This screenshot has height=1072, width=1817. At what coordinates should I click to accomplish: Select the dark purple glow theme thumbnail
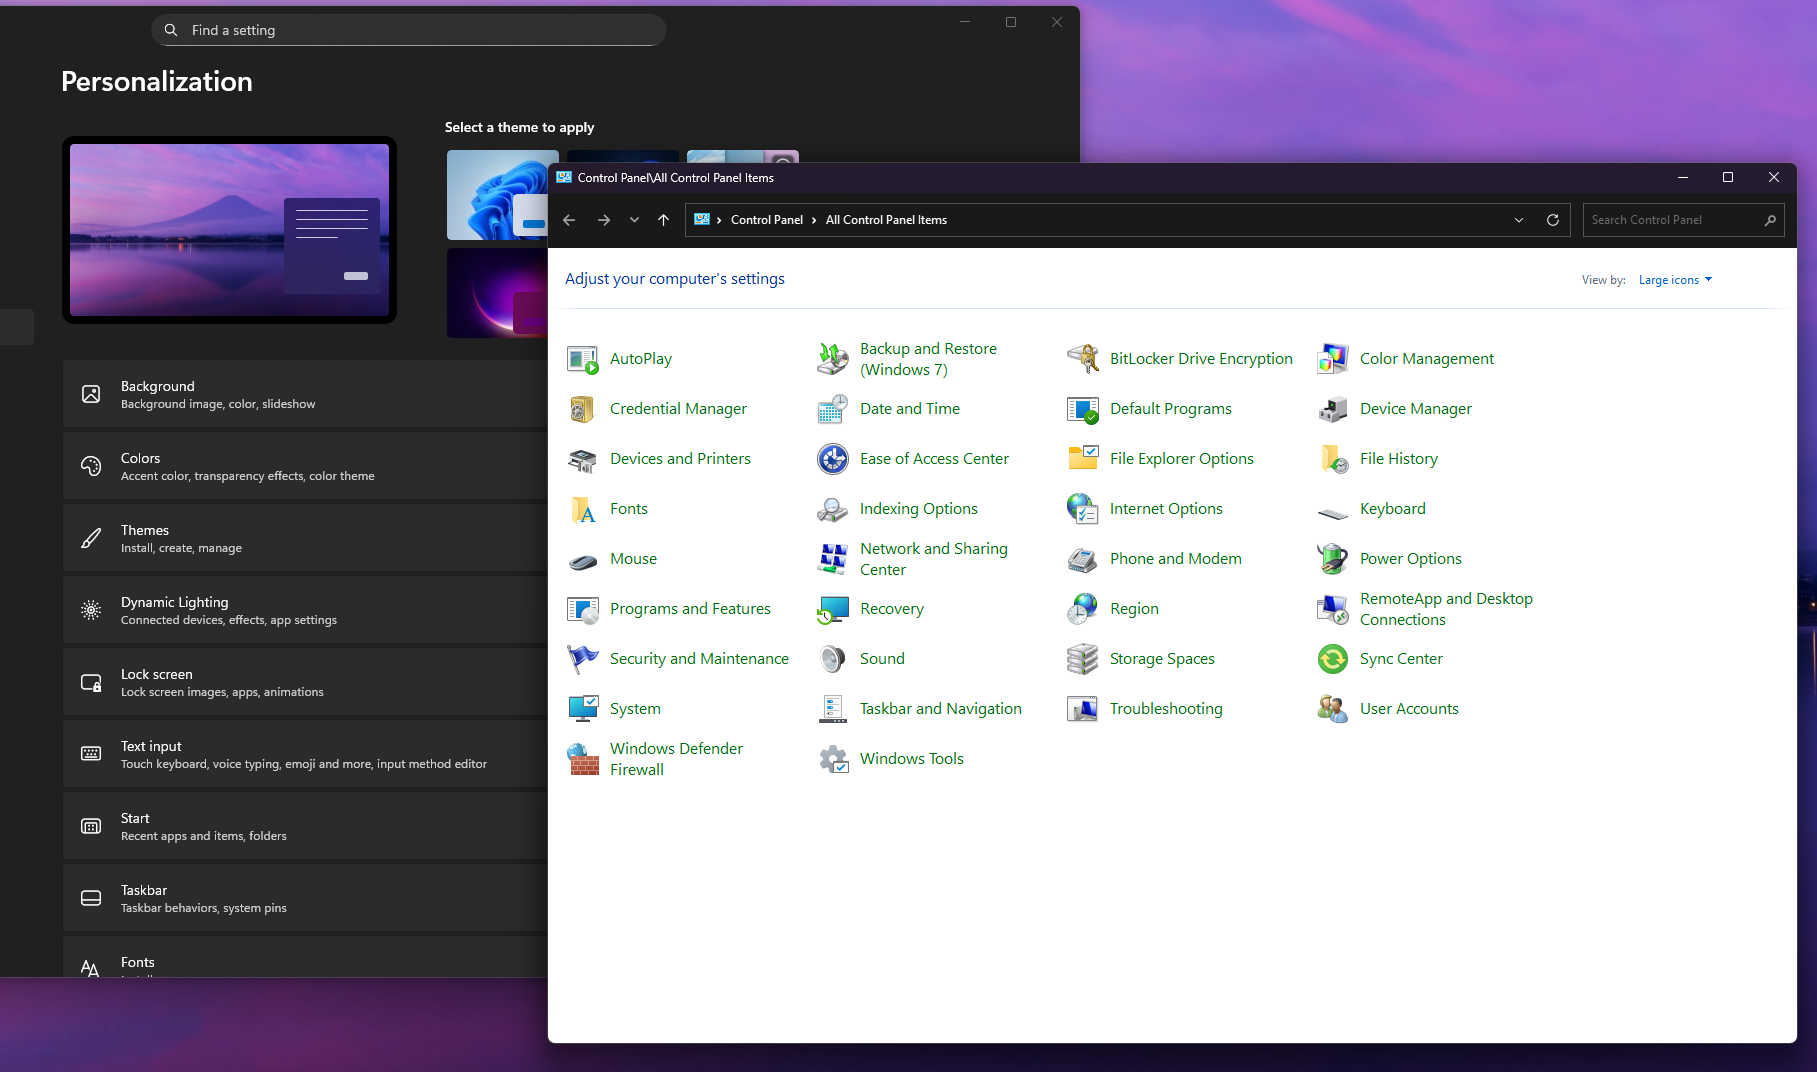(x=497, y=293)
